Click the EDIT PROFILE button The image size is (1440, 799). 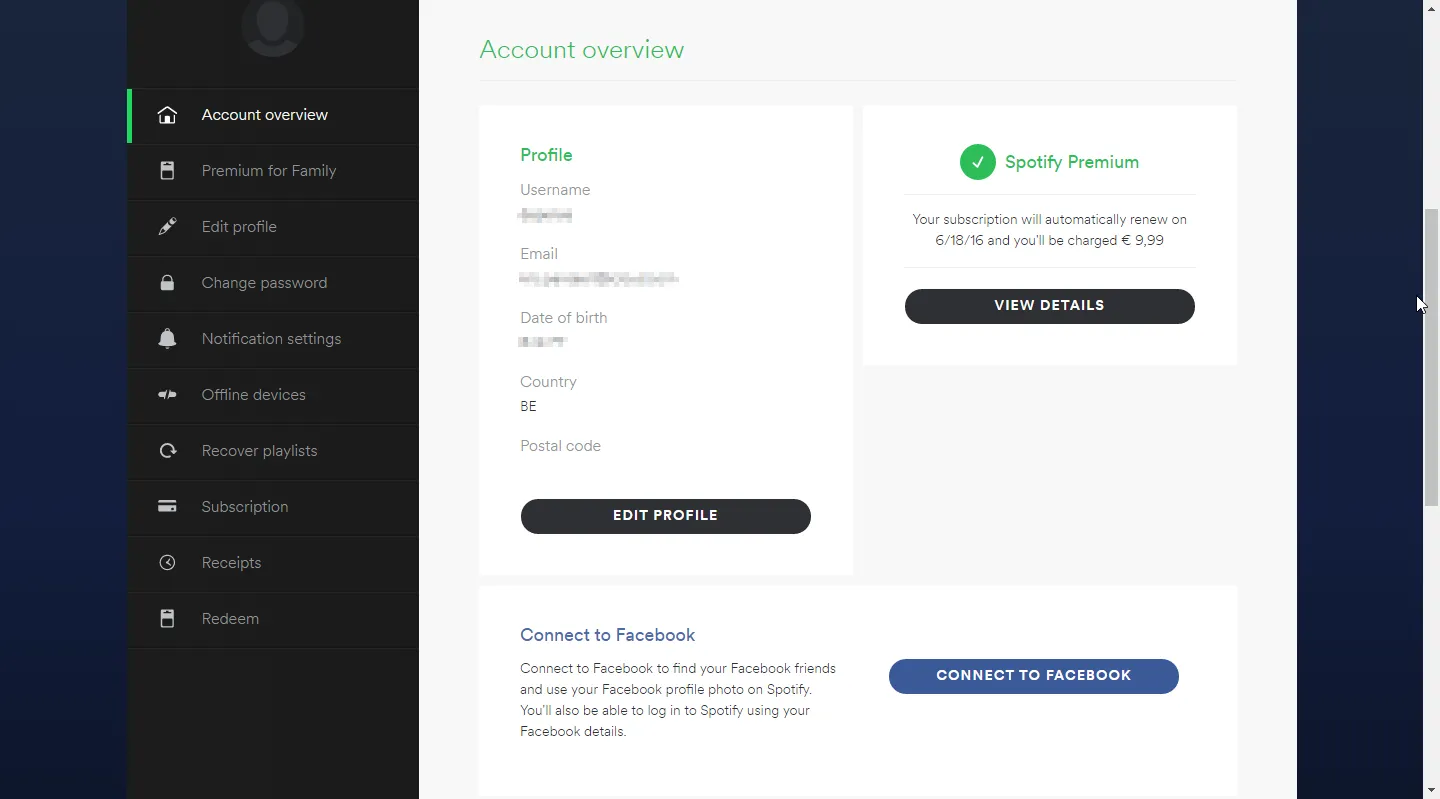pyautogui.click(x=665, y=516)
